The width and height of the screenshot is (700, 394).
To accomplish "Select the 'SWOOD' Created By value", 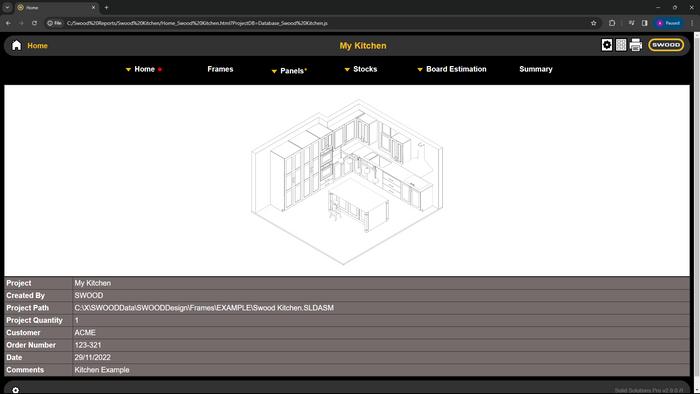I will point(88,295).
